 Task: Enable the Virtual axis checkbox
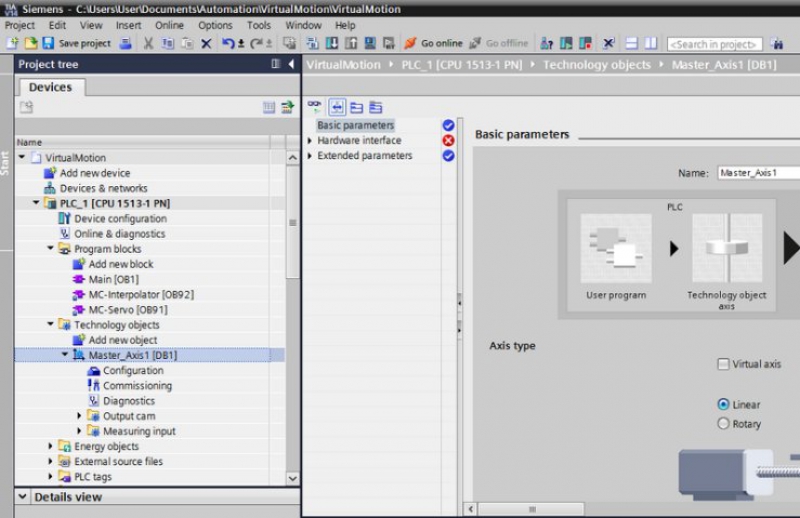(723, 364)
